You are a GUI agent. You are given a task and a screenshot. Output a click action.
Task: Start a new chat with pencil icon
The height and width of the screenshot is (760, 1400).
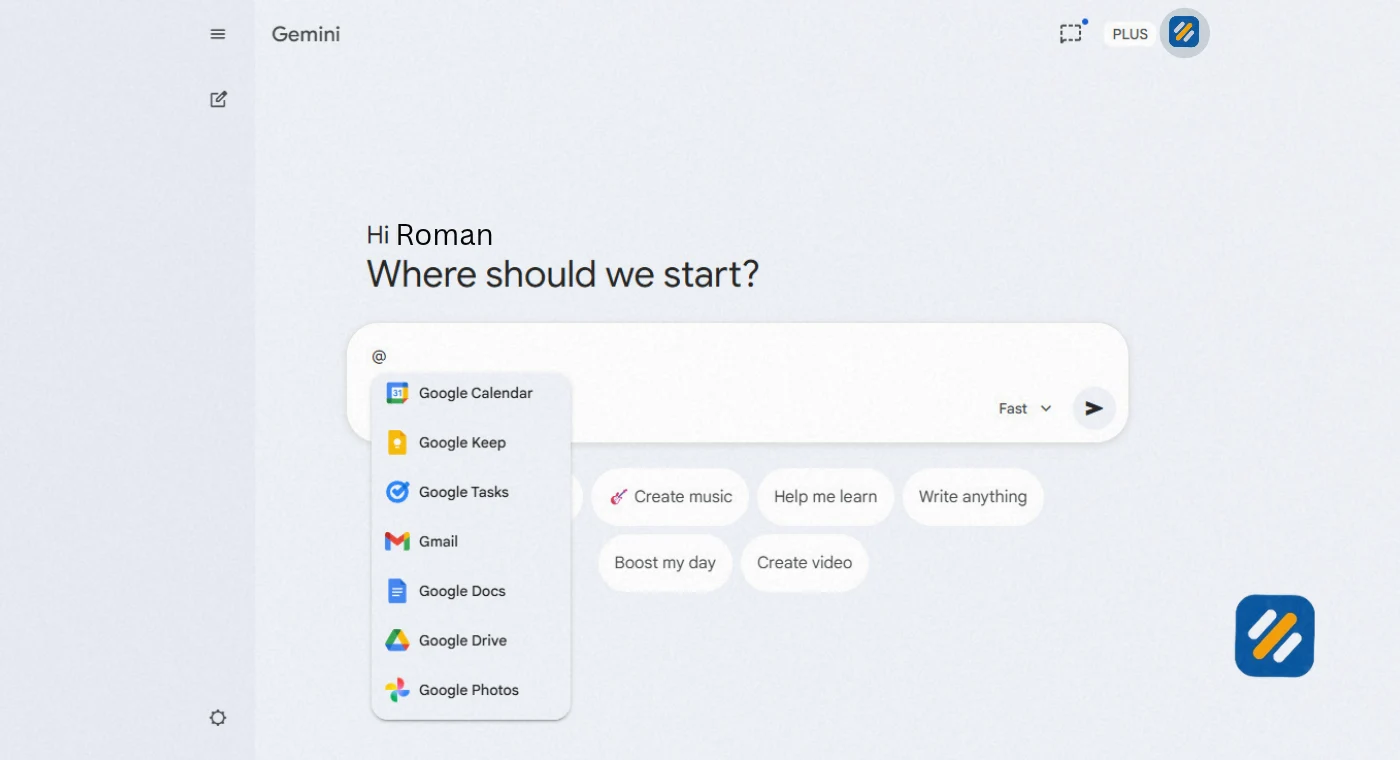pyautogui.click(x=218, y=99)
